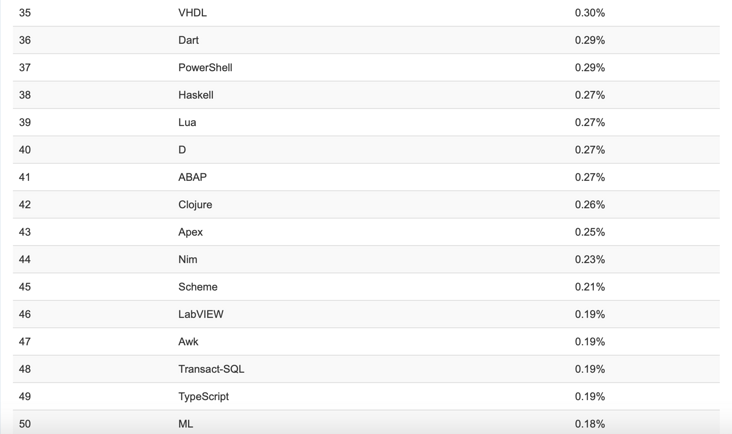Click the Dart row label
This screenshot has height=434, width=732.
(x=188, y=40)
